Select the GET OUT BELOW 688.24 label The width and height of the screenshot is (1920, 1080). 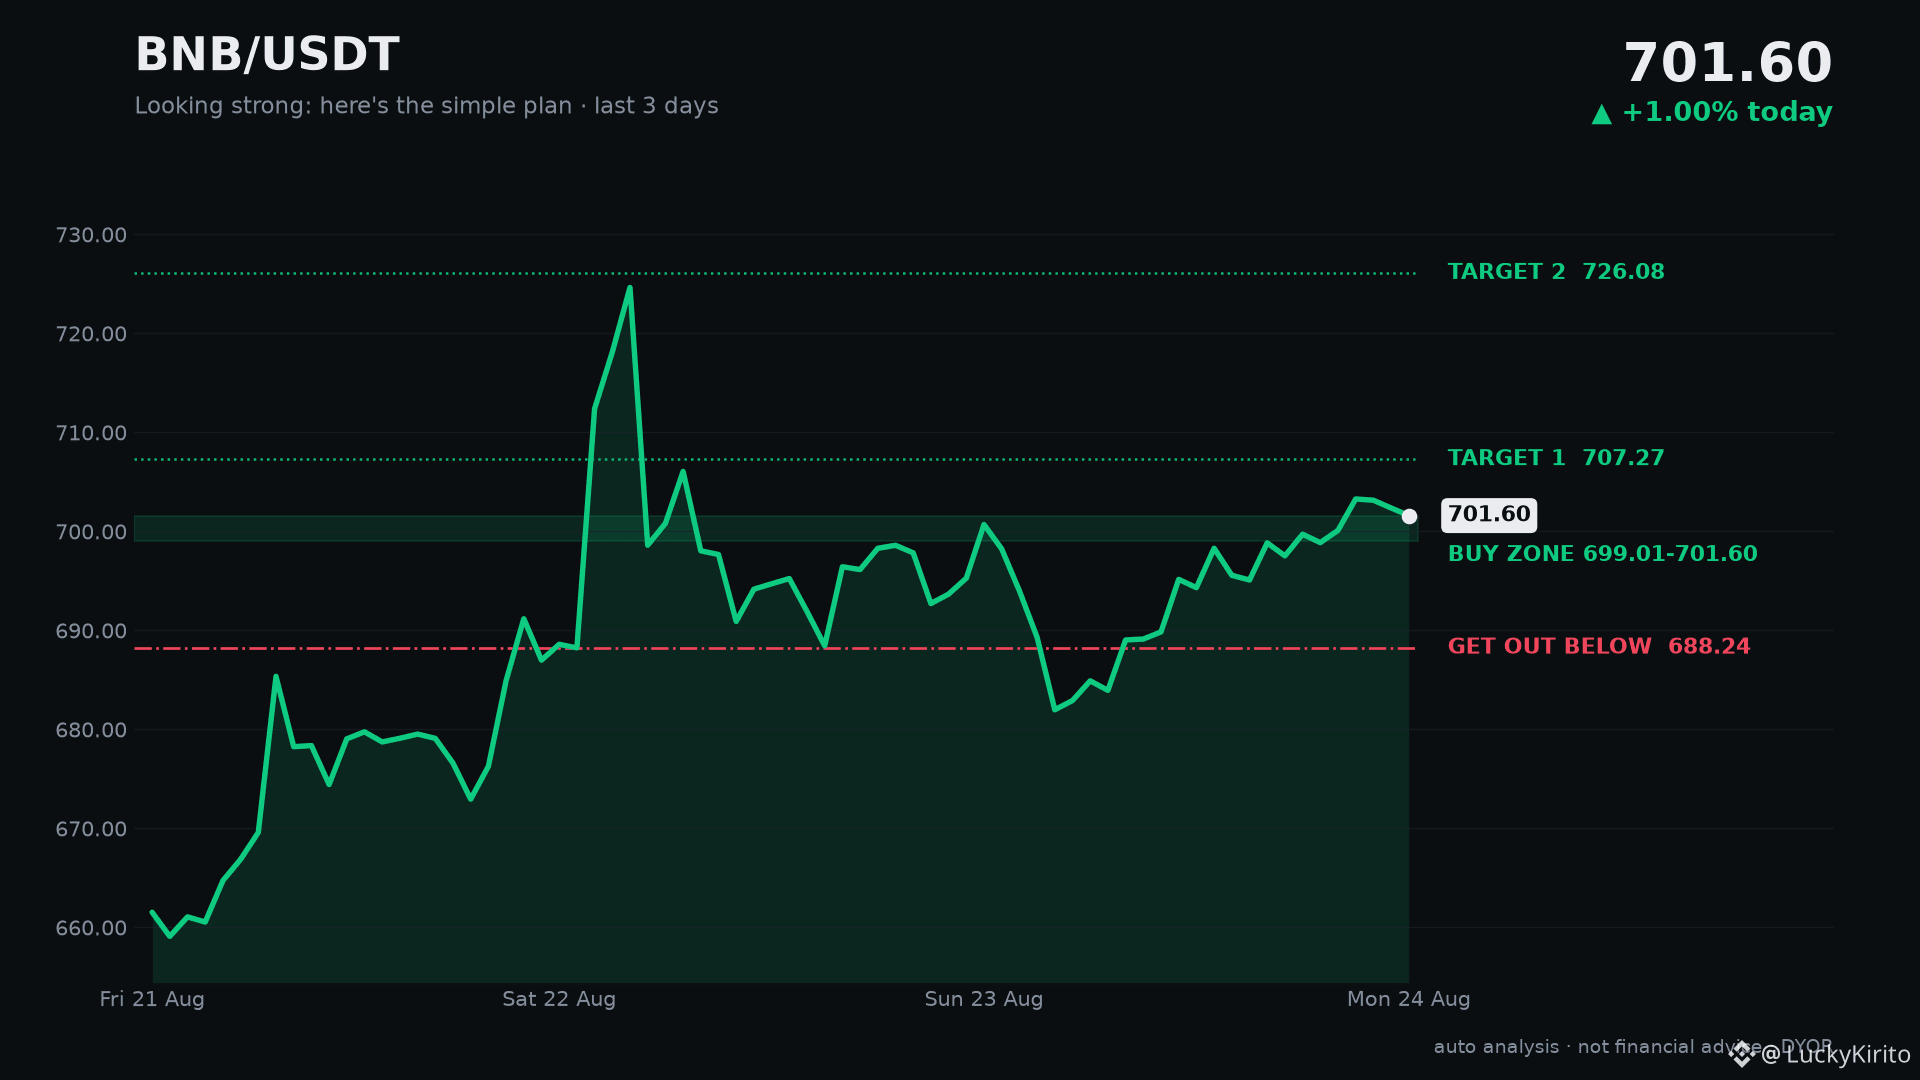(1599, 647)
